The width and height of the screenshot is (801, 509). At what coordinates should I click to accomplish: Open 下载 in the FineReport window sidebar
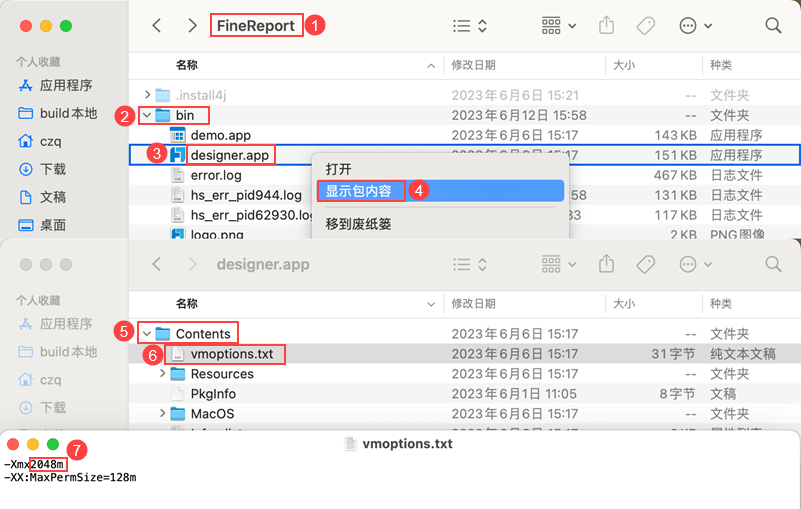pos(42,169)
